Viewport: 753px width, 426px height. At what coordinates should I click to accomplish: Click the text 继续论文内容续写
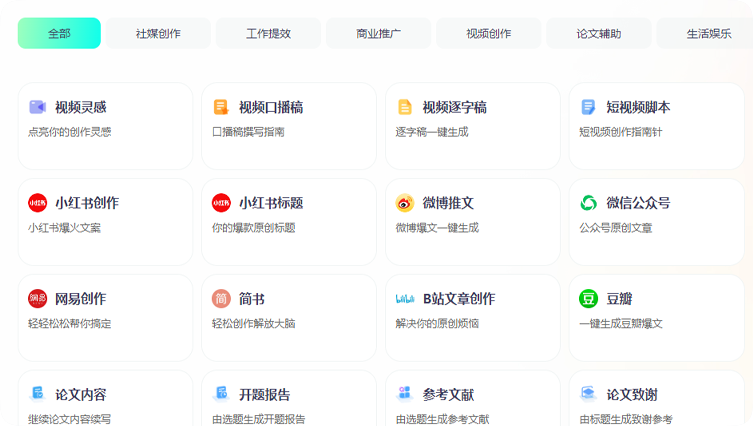70,419
